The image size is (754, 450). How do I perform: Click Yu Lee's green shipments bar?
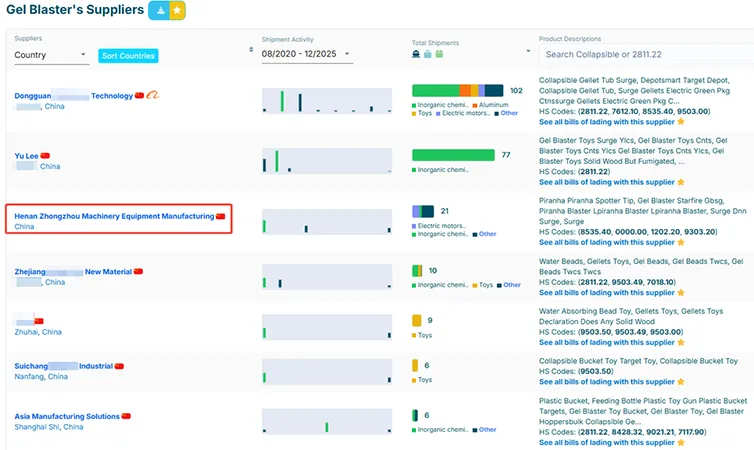pos(453,155)
